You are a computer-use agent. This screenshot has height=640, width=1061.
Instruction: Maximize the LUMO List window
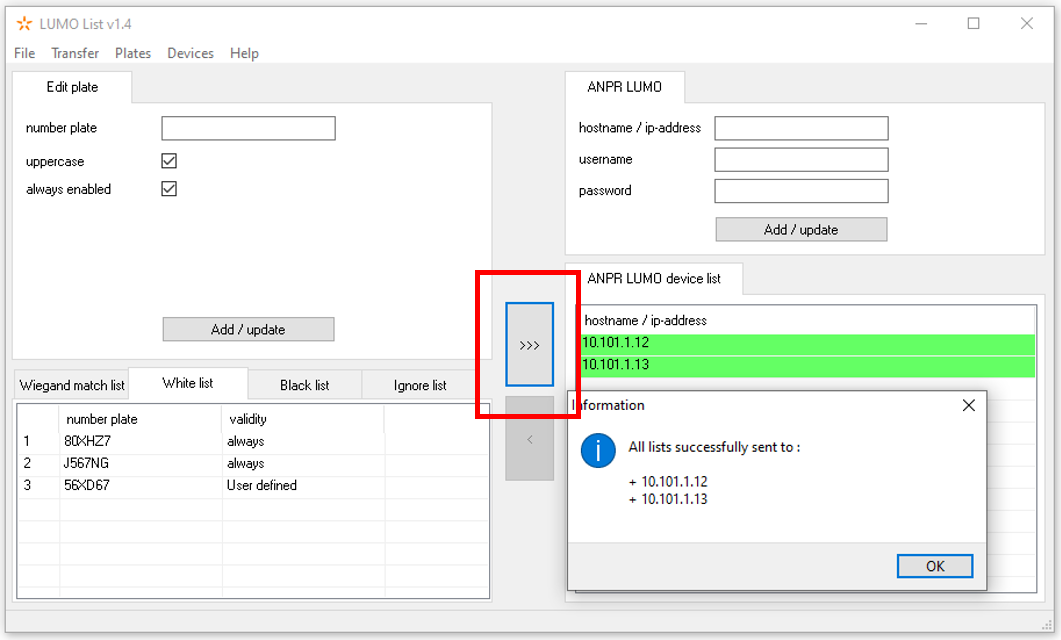click(974, 24)
